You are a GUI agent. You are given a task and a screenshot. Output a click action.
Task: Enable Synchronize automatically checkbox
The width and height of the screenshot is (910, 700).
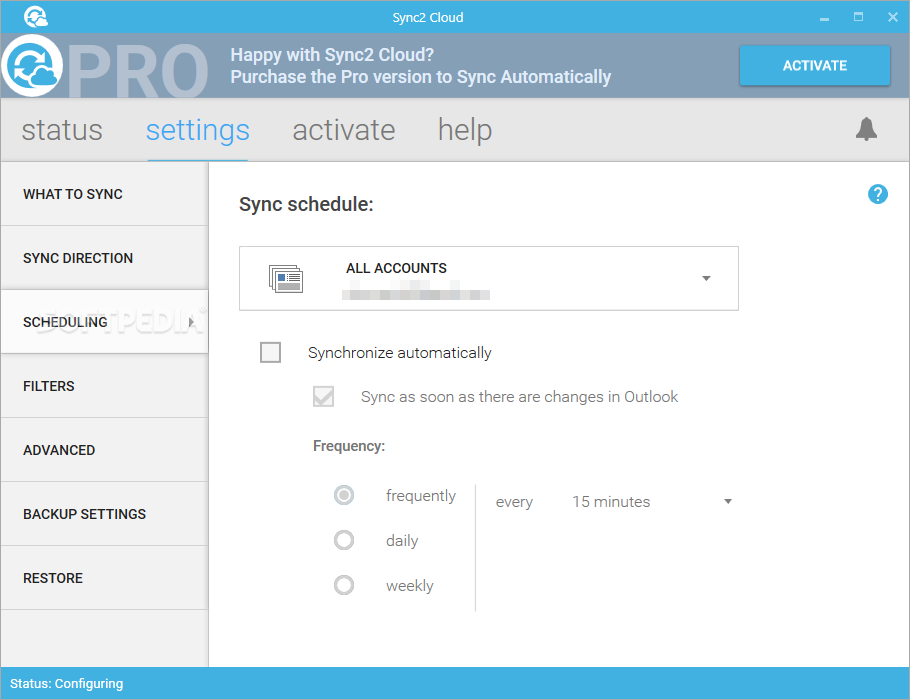point(270,352)
